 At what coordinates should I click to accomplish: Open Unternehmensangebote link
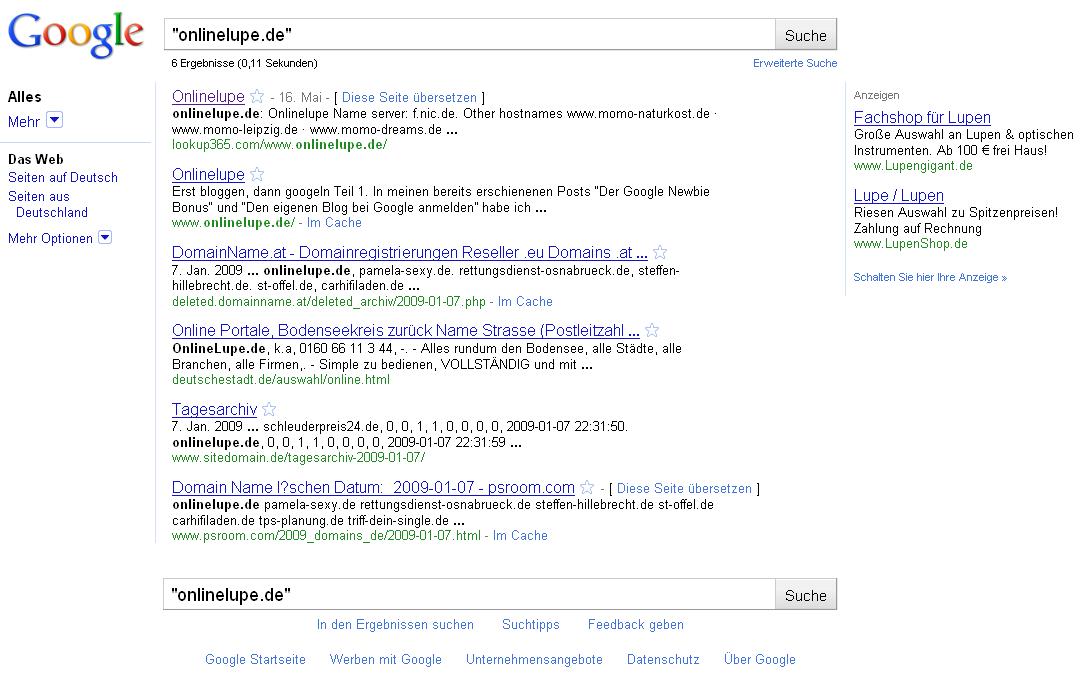click(534, 660)
